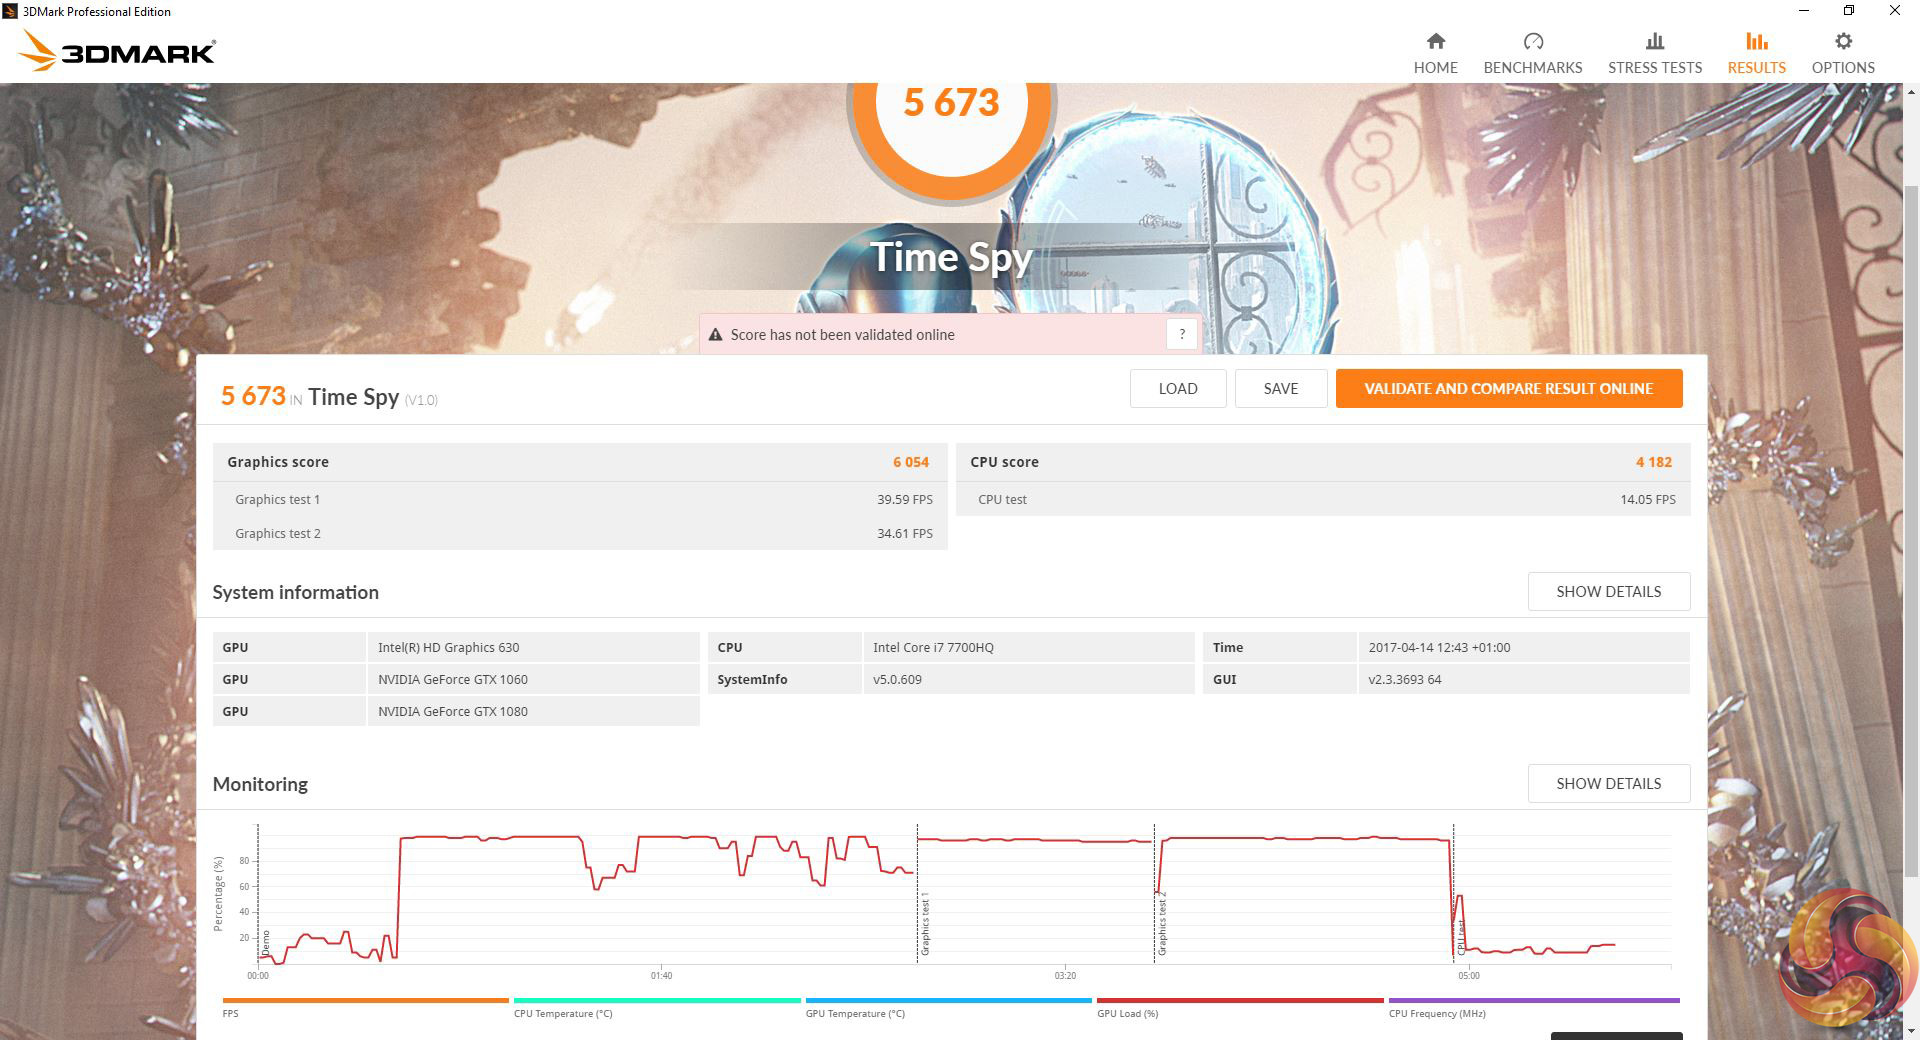Click the Time value 2017-04-14 12:43

tap(1524, 647)
